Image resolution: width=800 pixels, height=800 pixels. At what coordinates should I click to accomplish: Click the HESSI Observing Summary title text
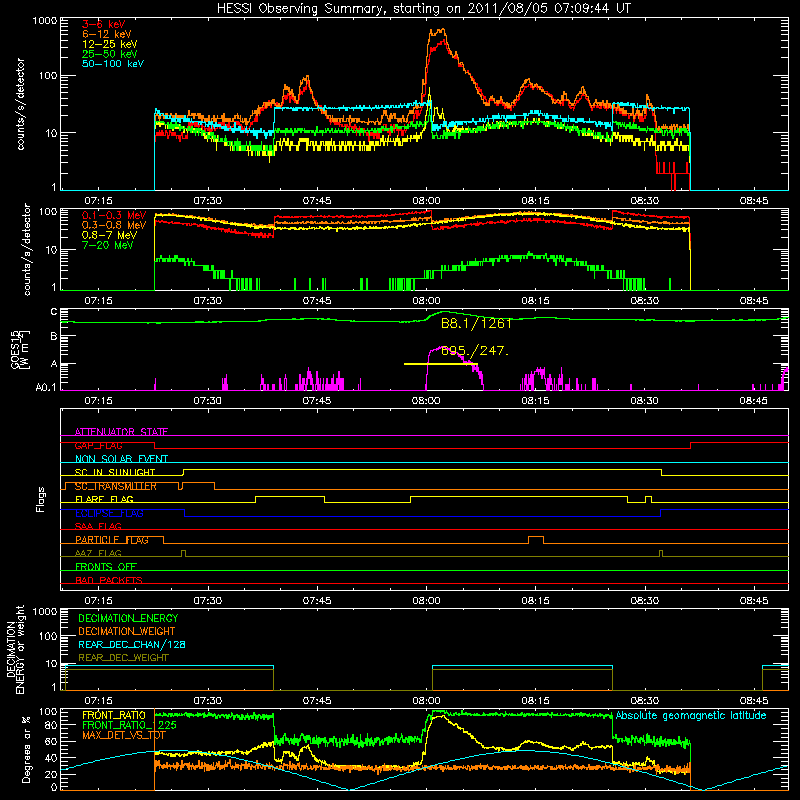(x=423, y=9)
